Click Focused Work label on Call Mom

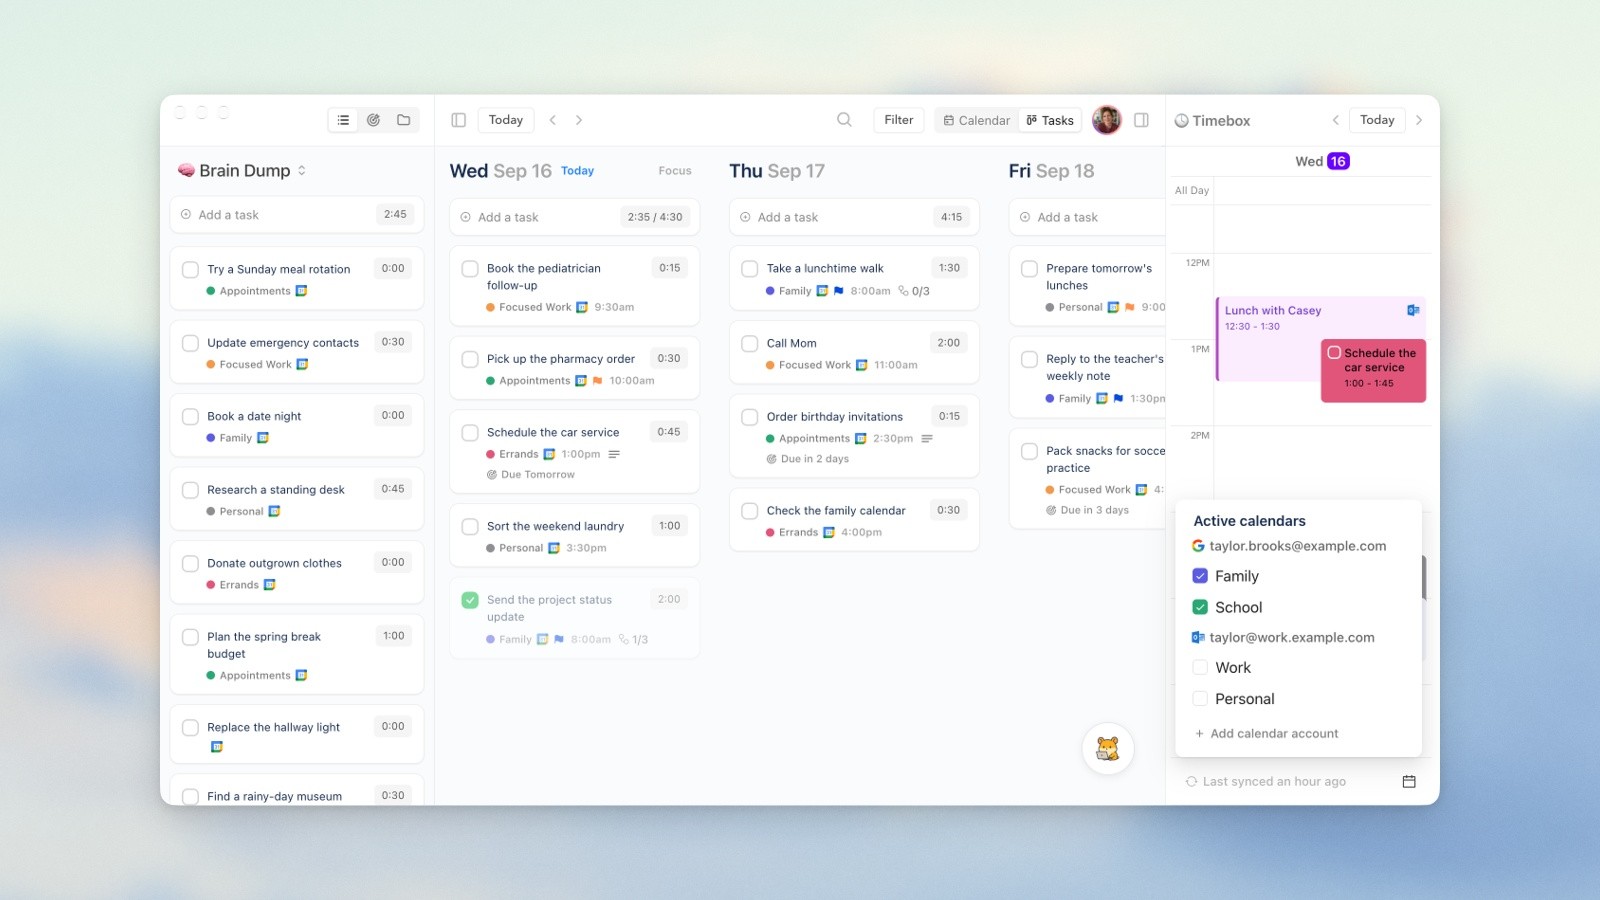pos(815,365)
